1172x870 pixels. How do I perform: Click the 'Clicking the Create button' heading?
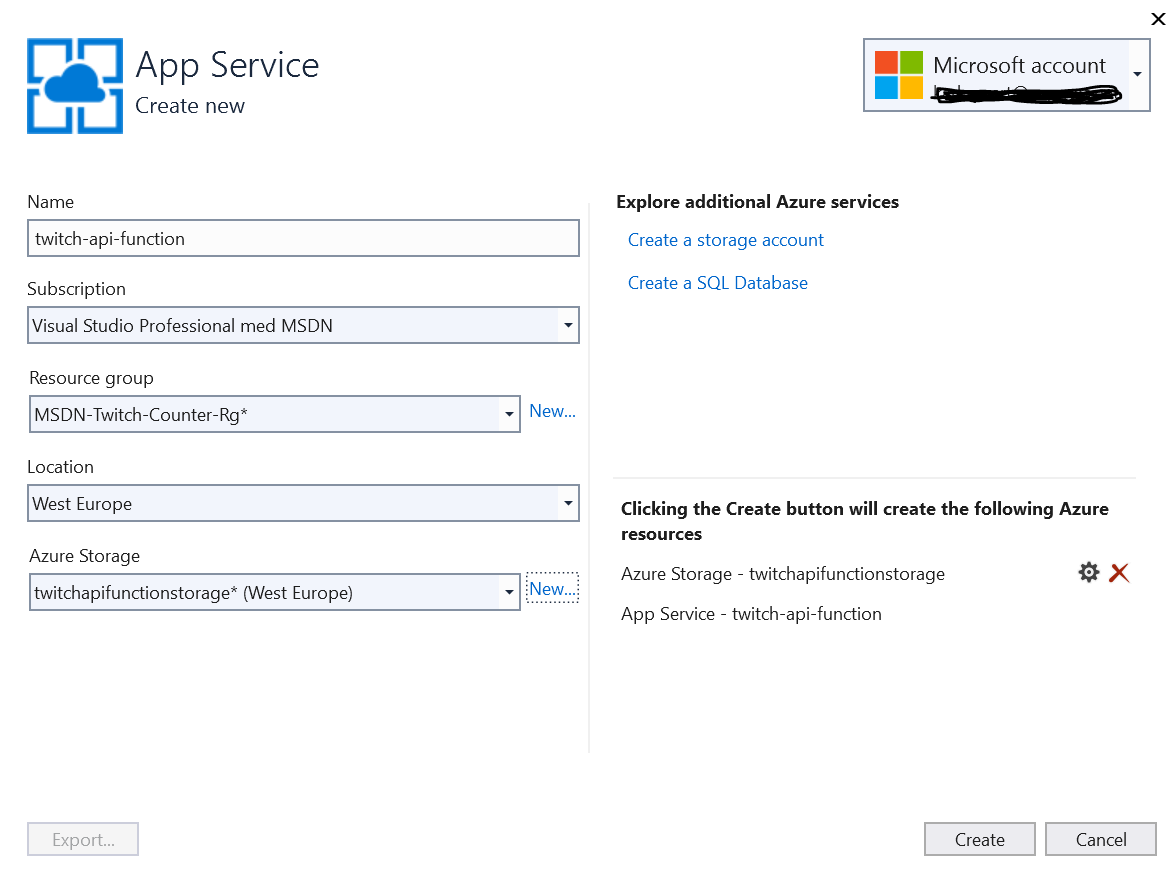coord(865,521)
